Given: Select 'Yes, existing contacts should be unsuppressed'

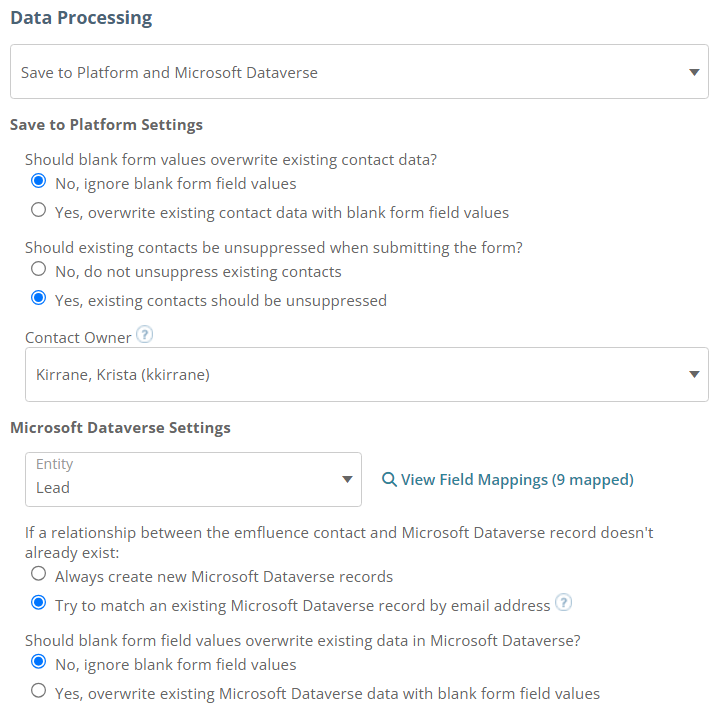Looking at the screenshot, I should tap(38, 299).
